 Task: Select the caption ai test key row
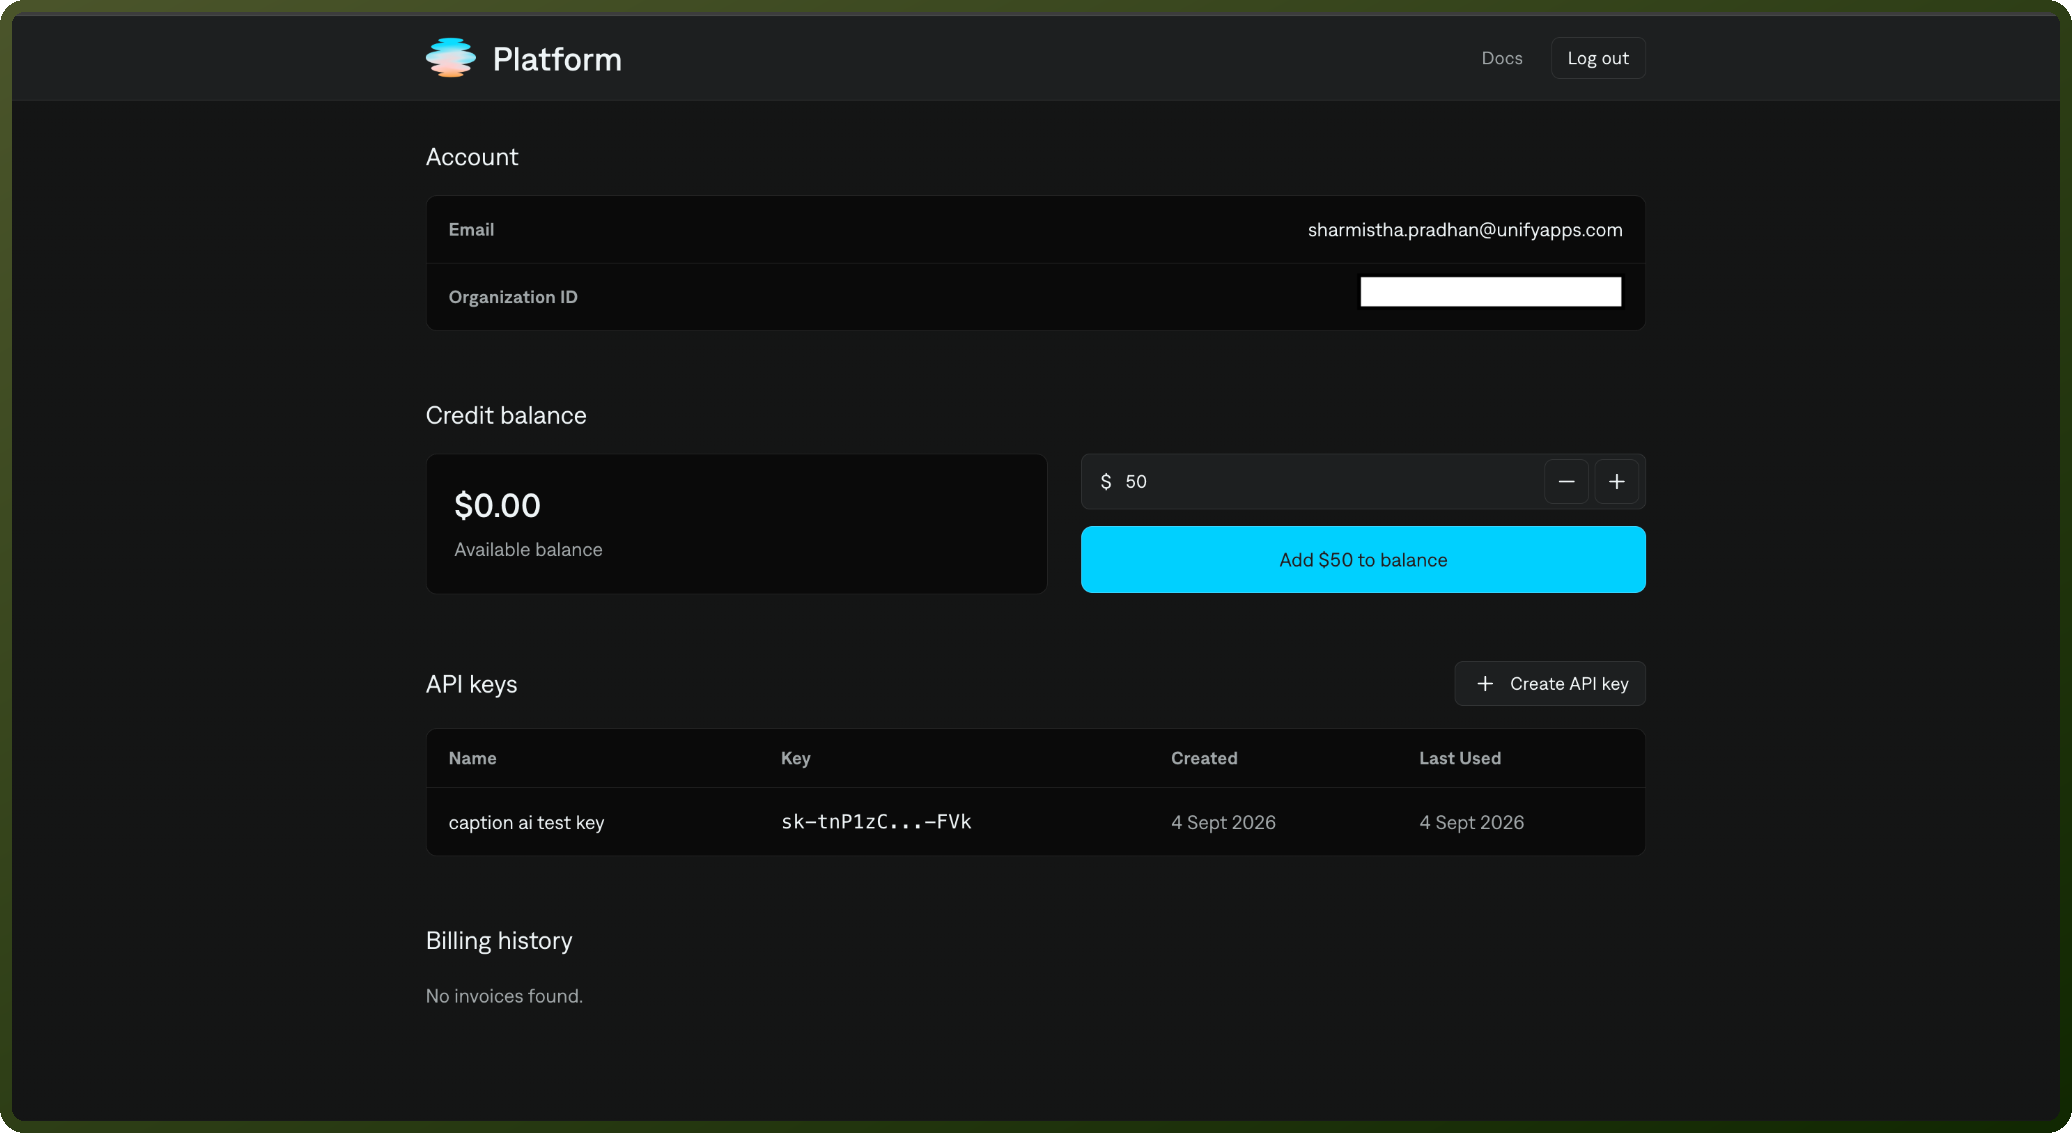[1035, 822]
